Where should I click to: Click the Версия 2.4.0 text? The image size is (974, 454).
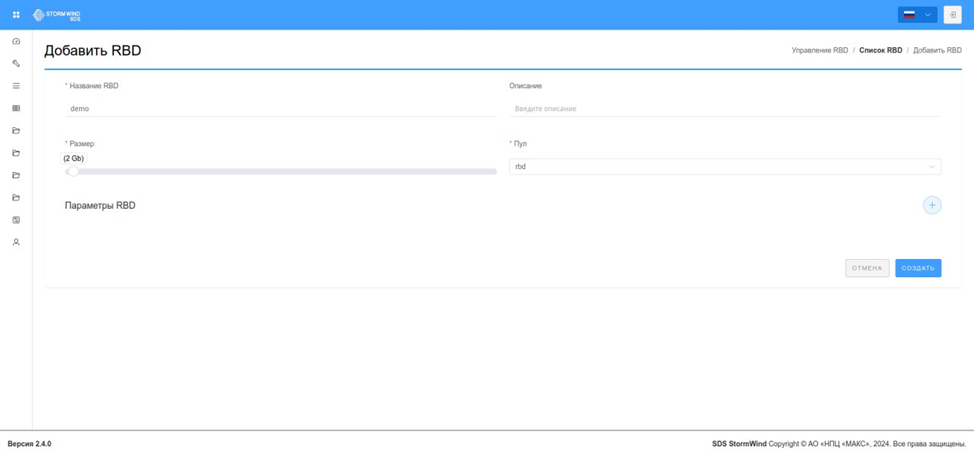pos(29,444)
